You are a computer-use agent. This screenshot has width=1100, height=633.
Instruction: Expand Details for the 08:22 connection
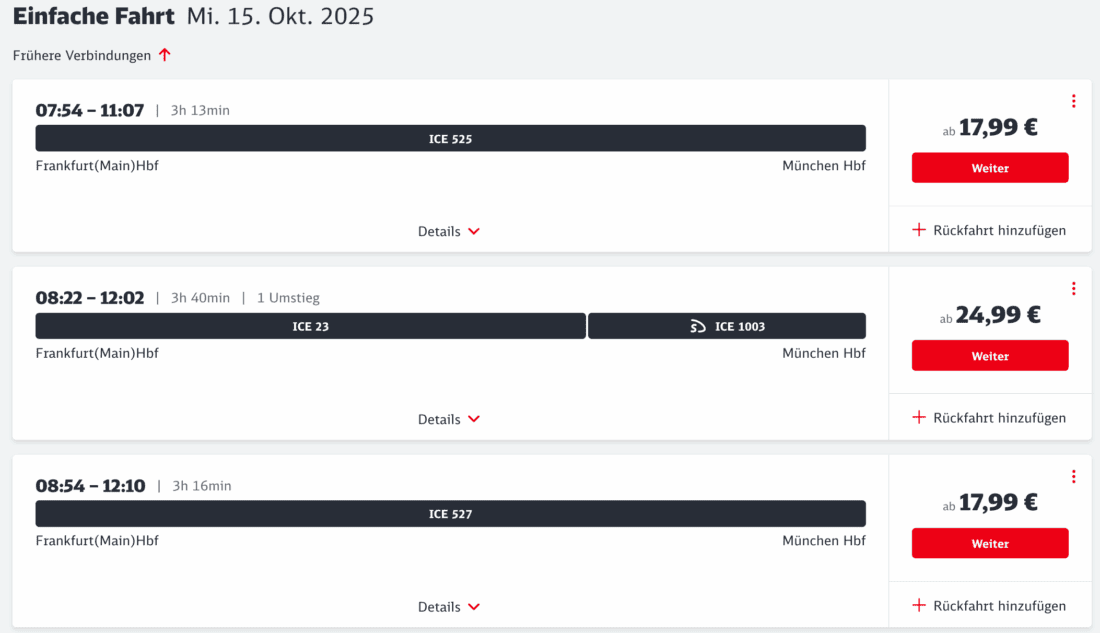(449, 419)
